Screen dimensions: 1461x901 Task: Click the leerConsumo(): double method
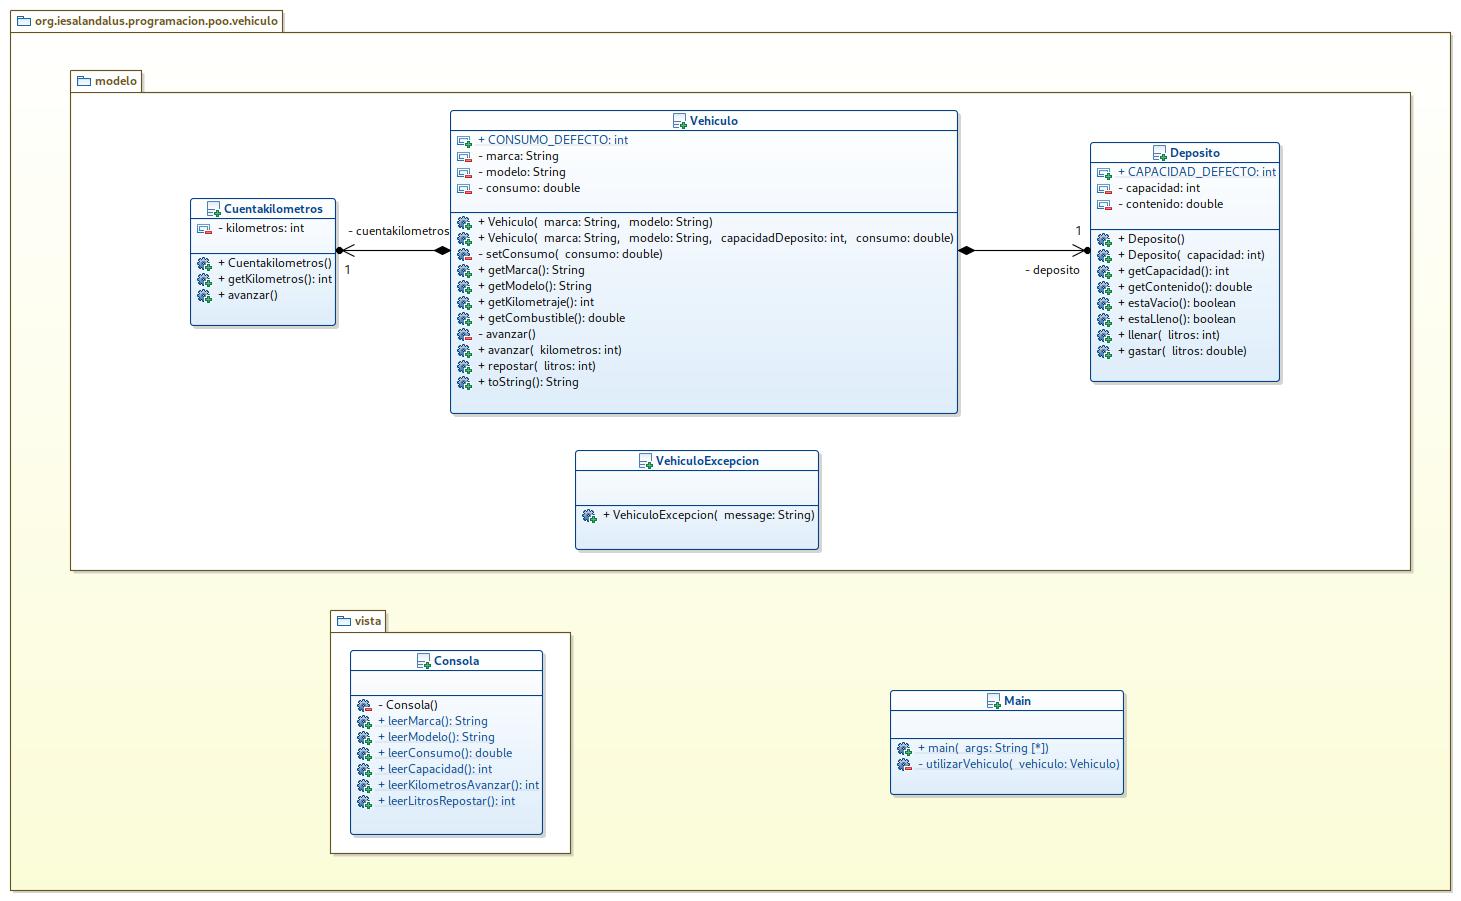pos(445,753)
